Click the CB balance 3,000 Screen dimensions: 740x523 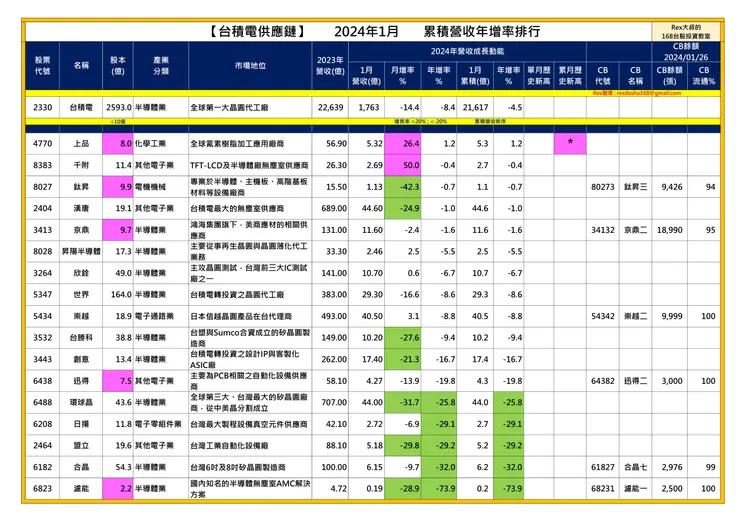click(x=672, y=381)
